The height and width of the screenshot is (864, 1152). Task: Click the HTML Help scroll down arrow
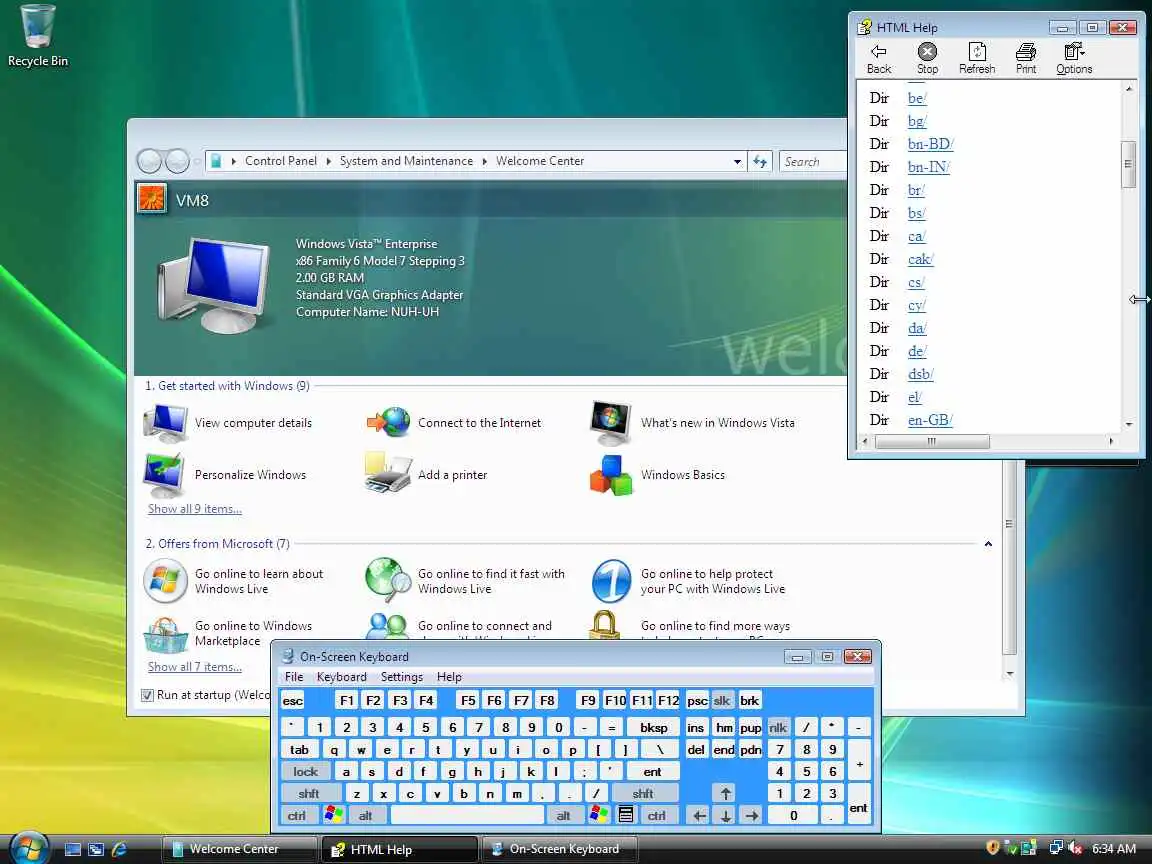(x=1128, y=425)
